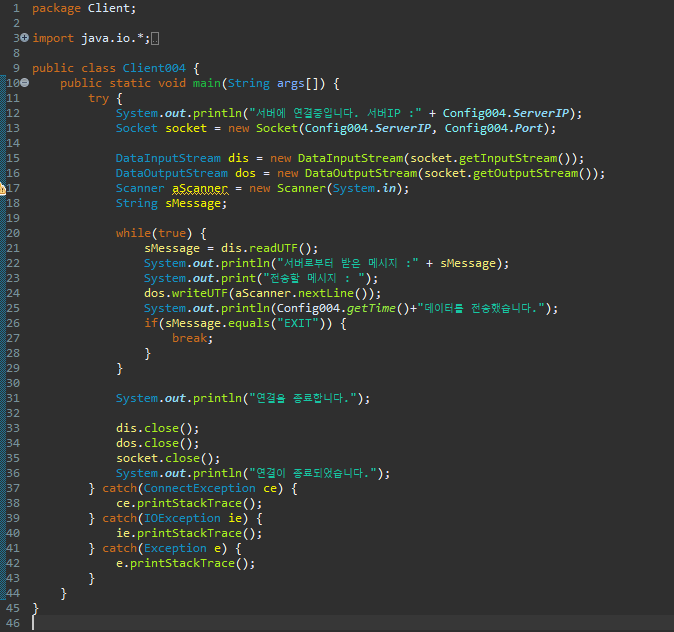Click 'dis.close();' on line 33
Viewport: 674px width, 632px height.
tap(157, 428)
